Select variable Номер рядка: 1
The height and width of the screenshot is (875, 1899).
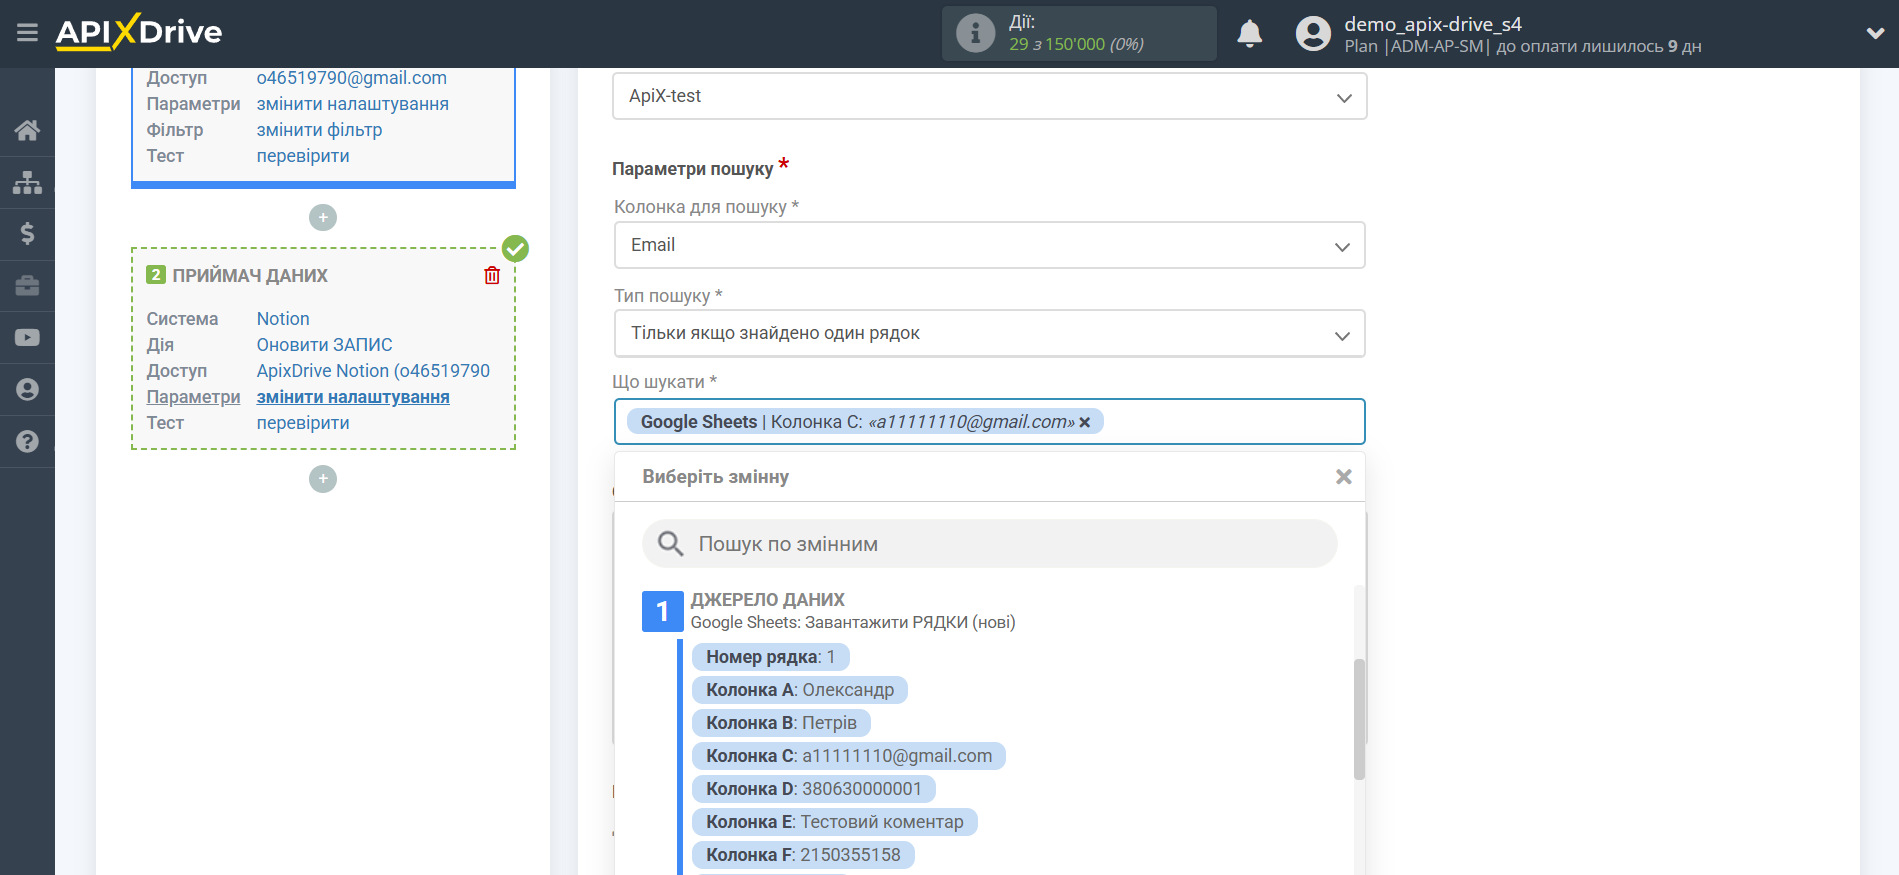[x=770, y=657]
